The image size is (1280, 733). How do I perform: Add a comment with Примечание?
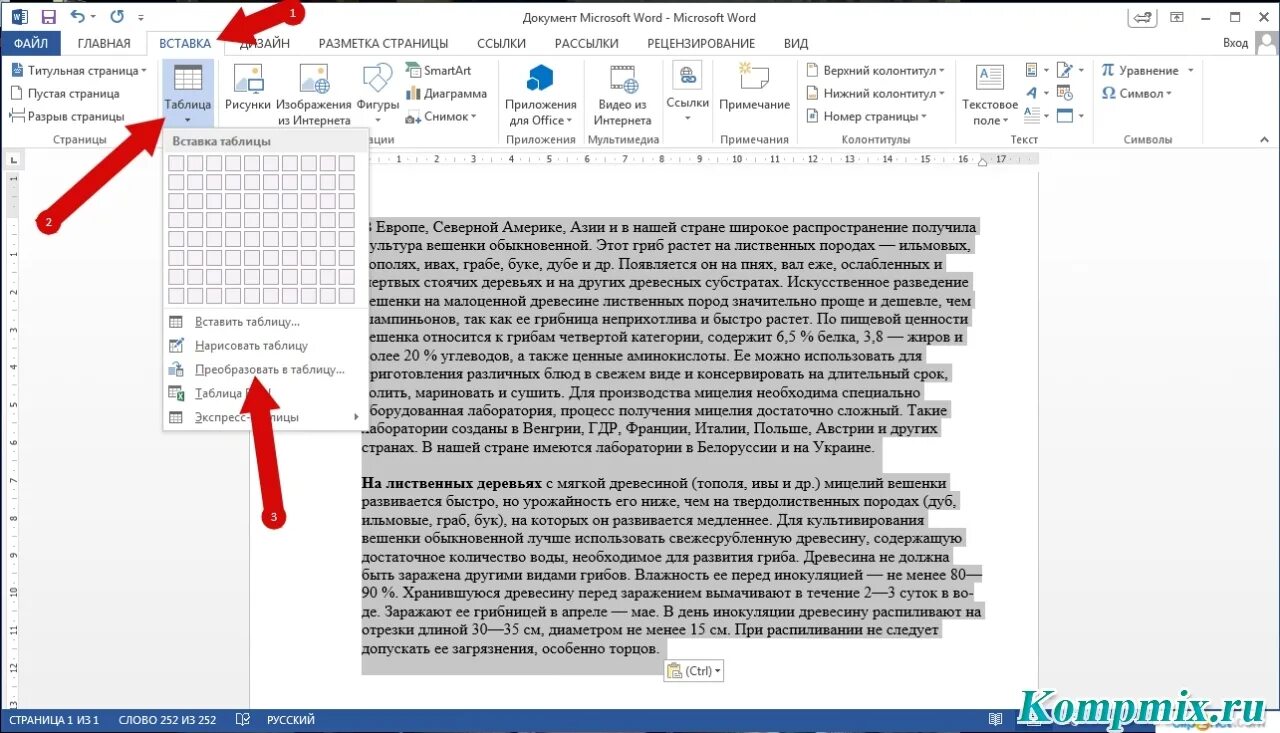754,88
